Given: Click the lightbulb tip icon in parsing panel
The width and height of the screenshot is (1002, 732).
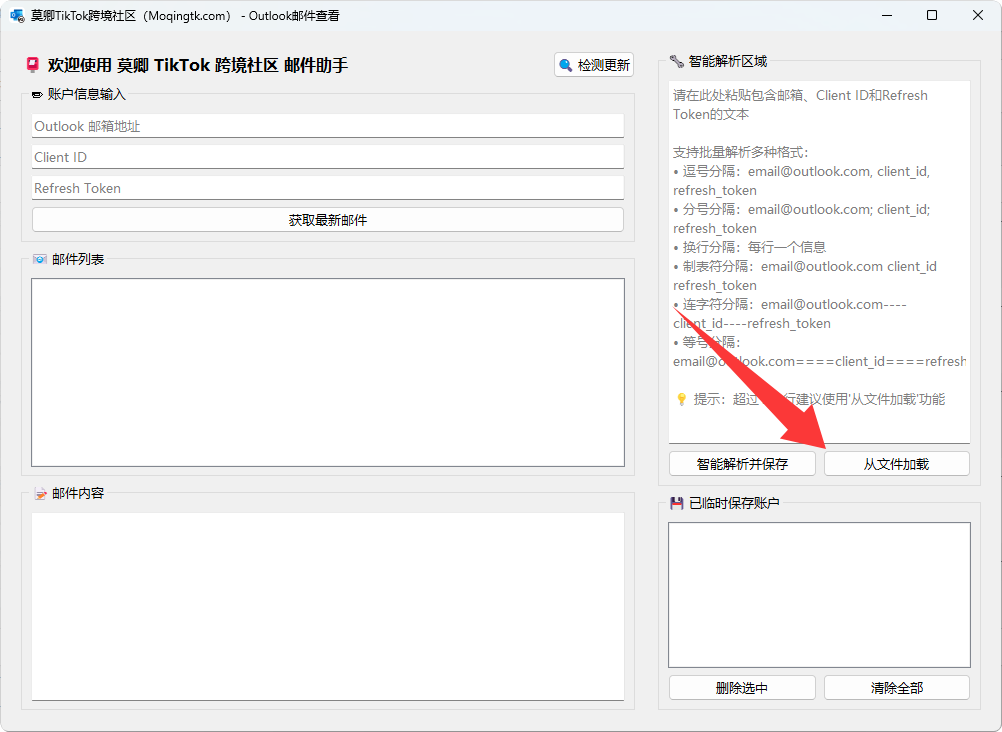Looking at the screenshot, I should coord(679,400).
